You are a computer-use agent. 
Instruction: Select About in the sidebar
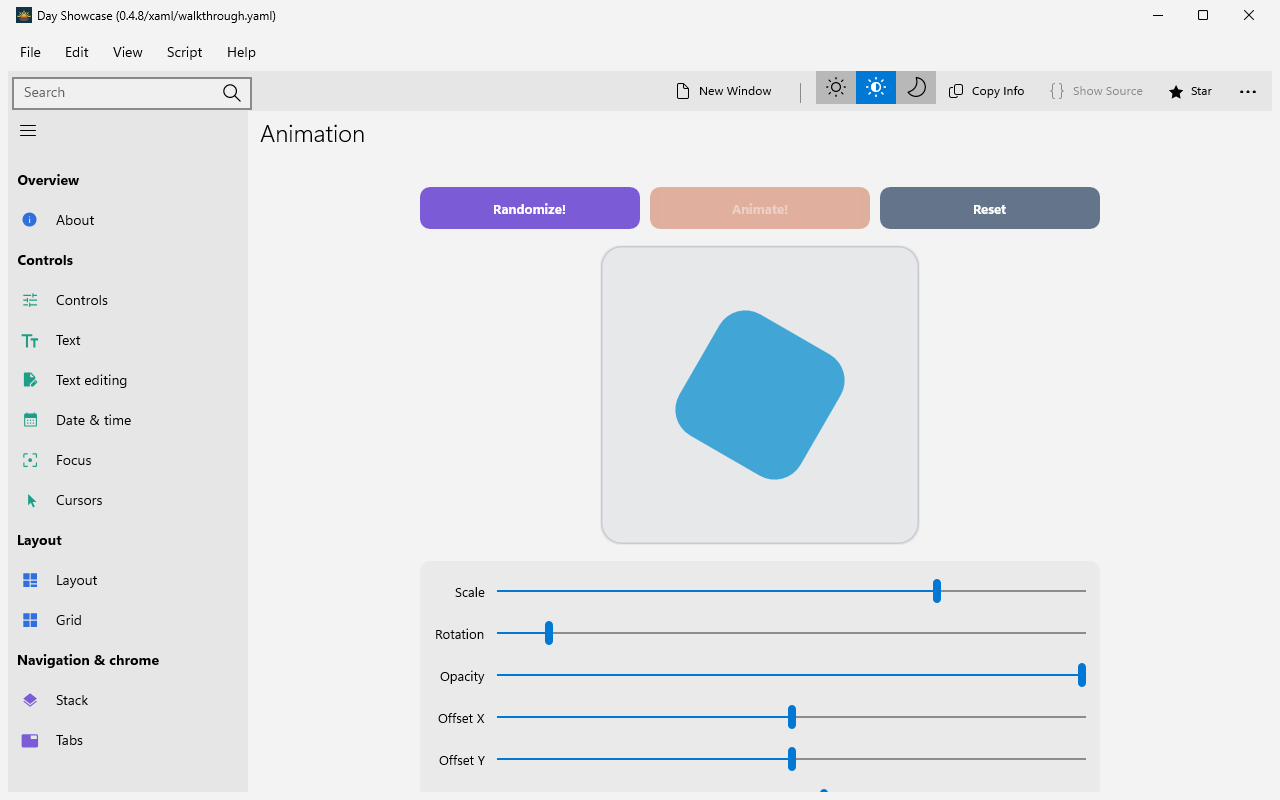(x=128, y=220)
